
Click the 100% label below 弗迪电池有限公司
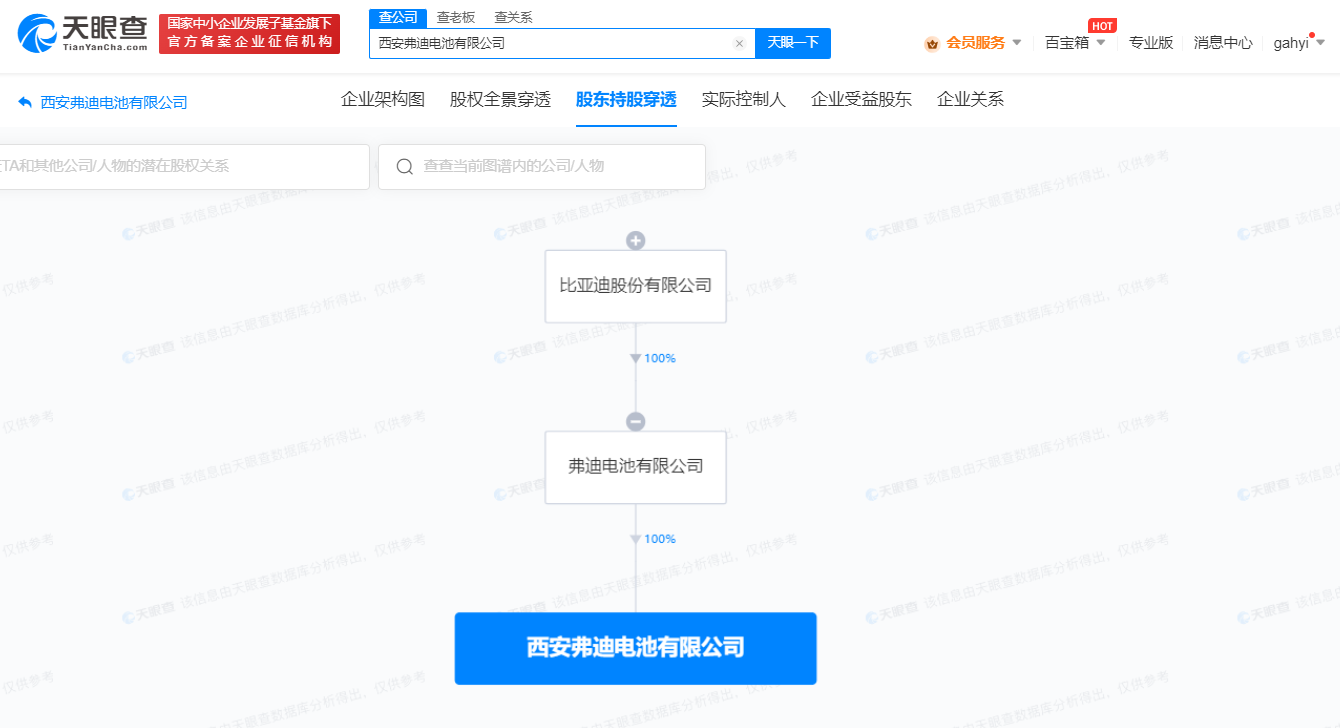pos(659,539)
